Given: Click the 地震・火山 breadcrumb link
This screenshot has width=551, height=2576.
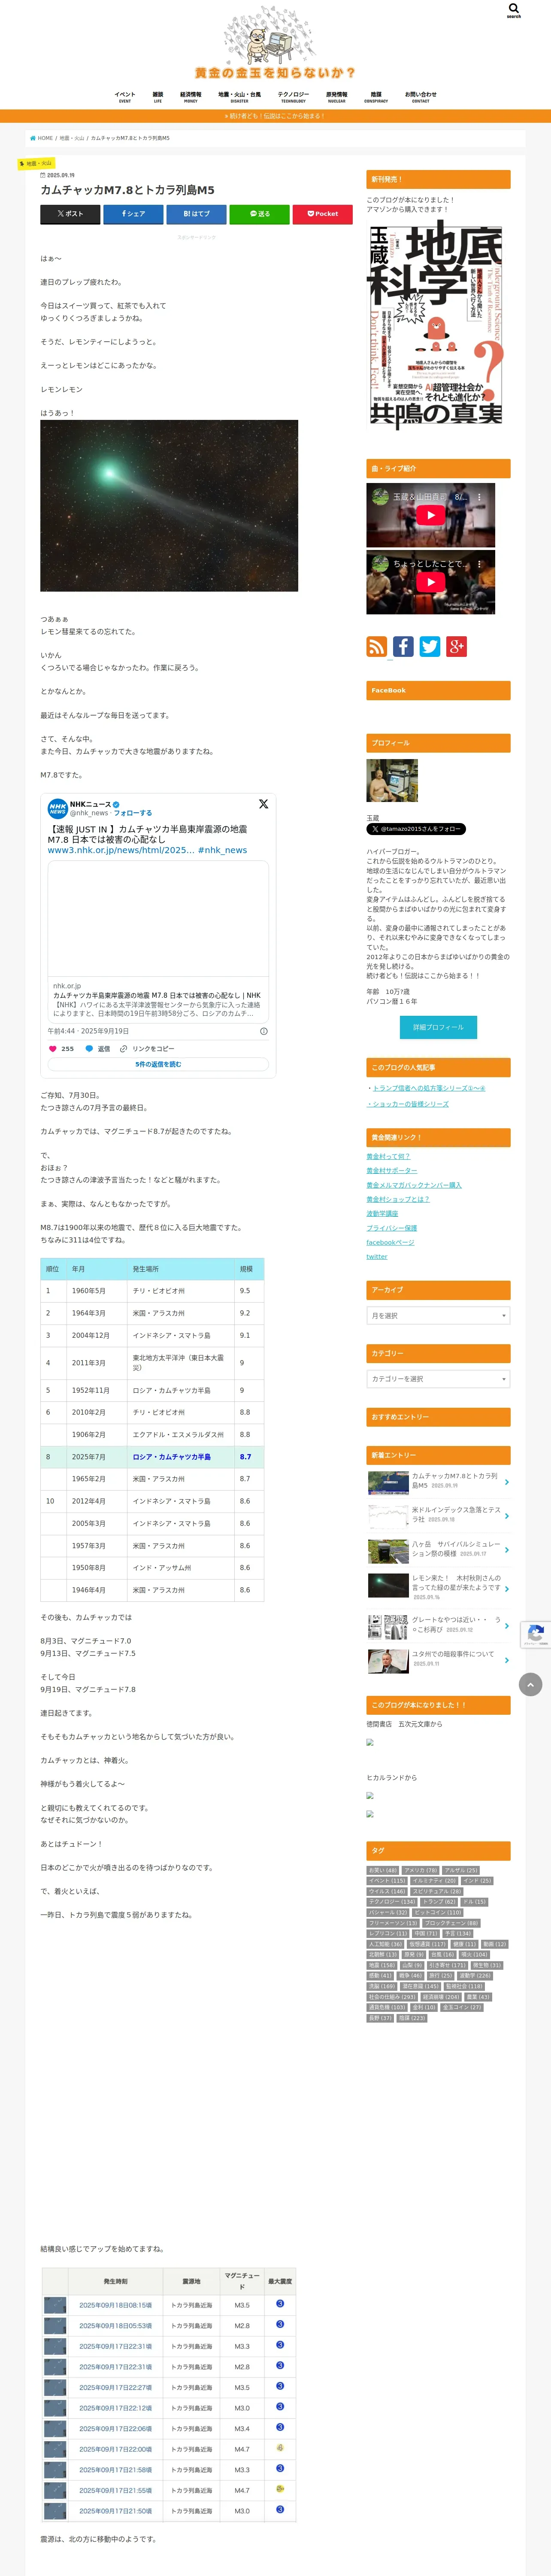Looking at the screenshot, I should click(x=72, y=138).
